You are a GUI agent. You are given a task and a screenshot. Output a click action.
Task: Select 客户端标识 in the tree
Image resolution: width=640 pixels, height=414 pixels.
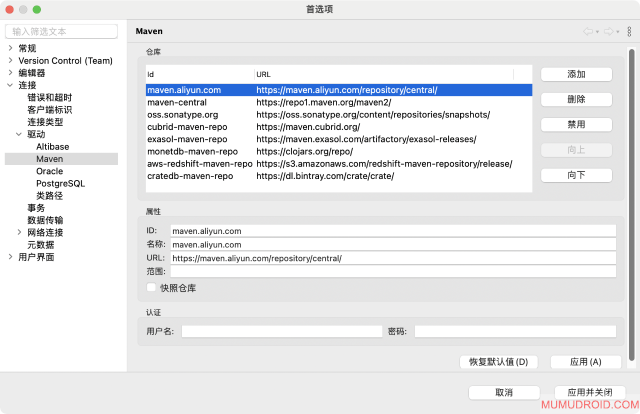coord(49,109)
